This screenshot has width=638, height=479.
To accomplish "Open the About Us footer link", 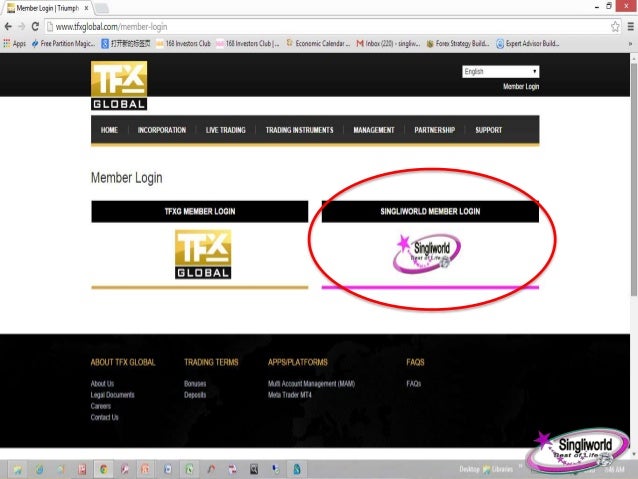I will [102, 383].
